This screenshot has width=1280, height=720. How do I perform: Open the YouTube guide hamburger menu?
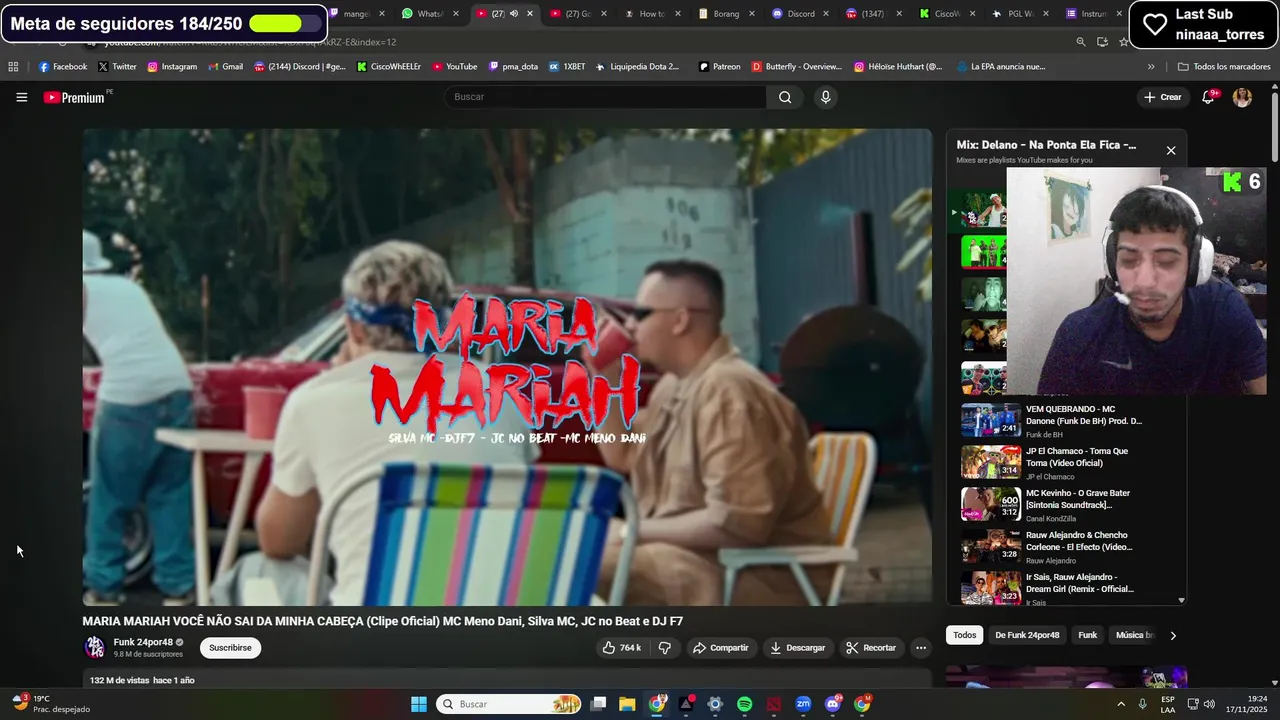[x=21, y=97]
